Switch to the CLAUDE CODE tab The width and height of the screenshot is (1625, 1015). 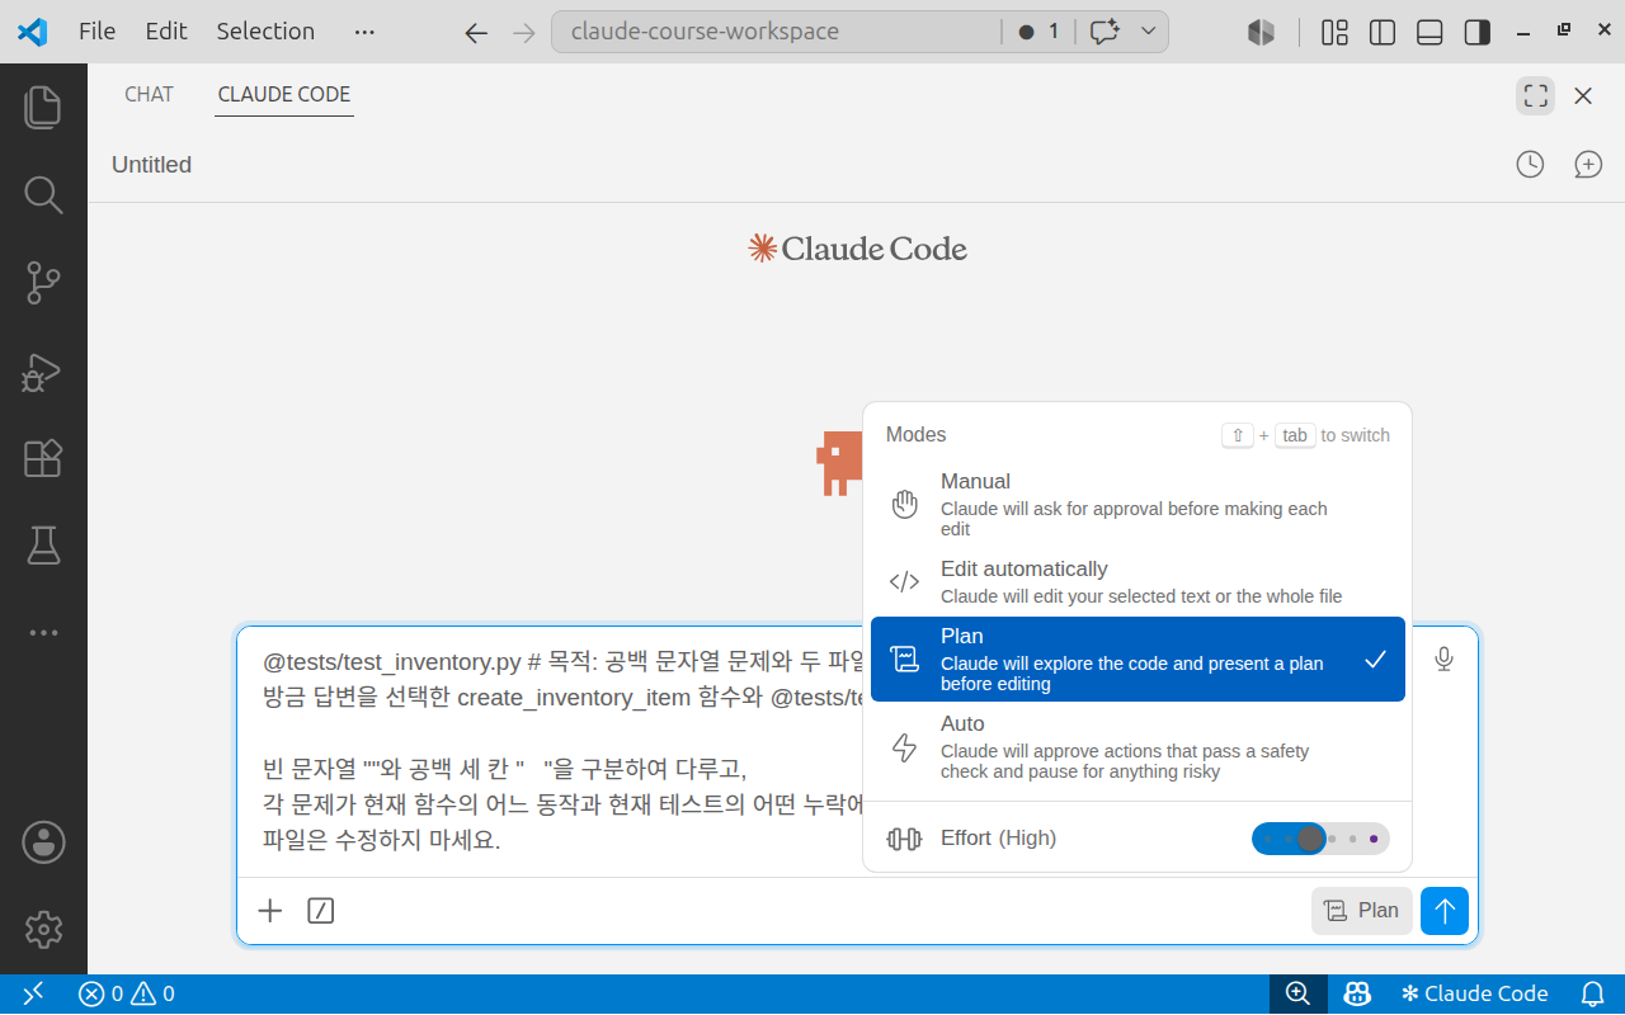pos(284,94)
